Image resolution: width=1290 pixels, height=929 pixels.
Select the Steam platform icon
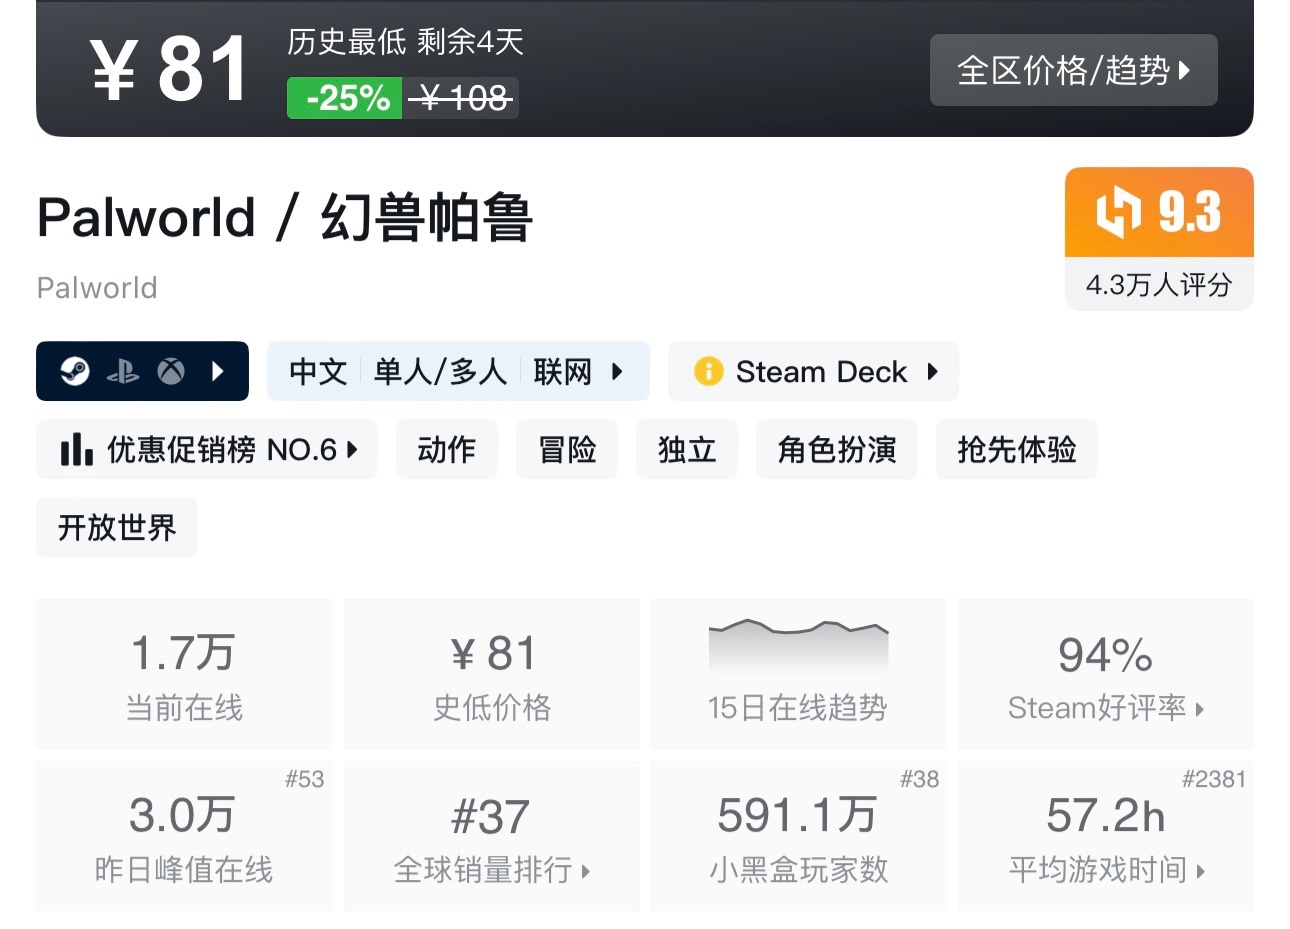click(74, 371)
